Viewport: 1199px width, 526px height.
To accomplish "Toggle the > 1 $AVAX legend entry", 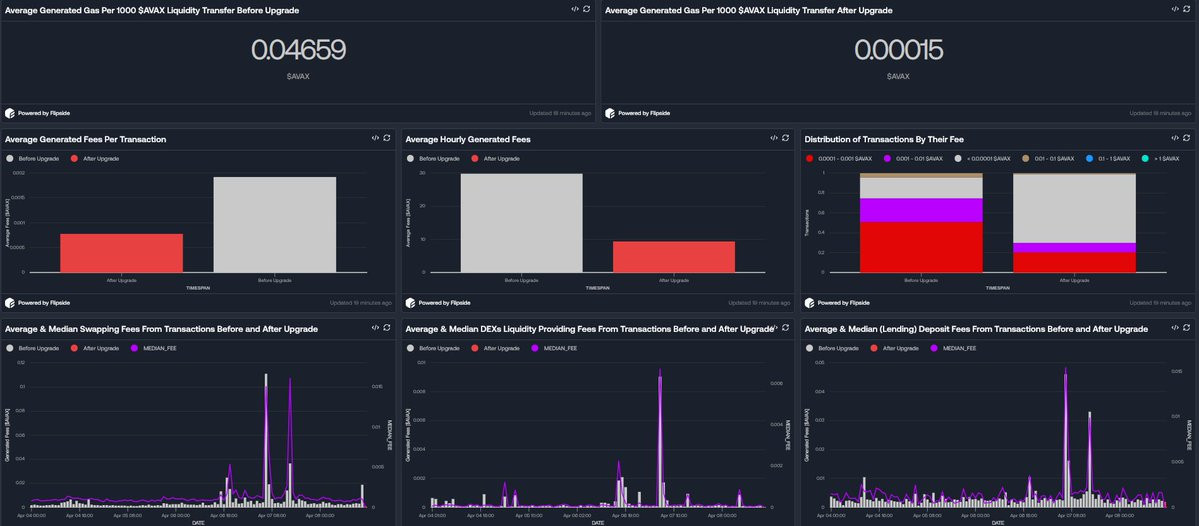I will point(1163,158).
